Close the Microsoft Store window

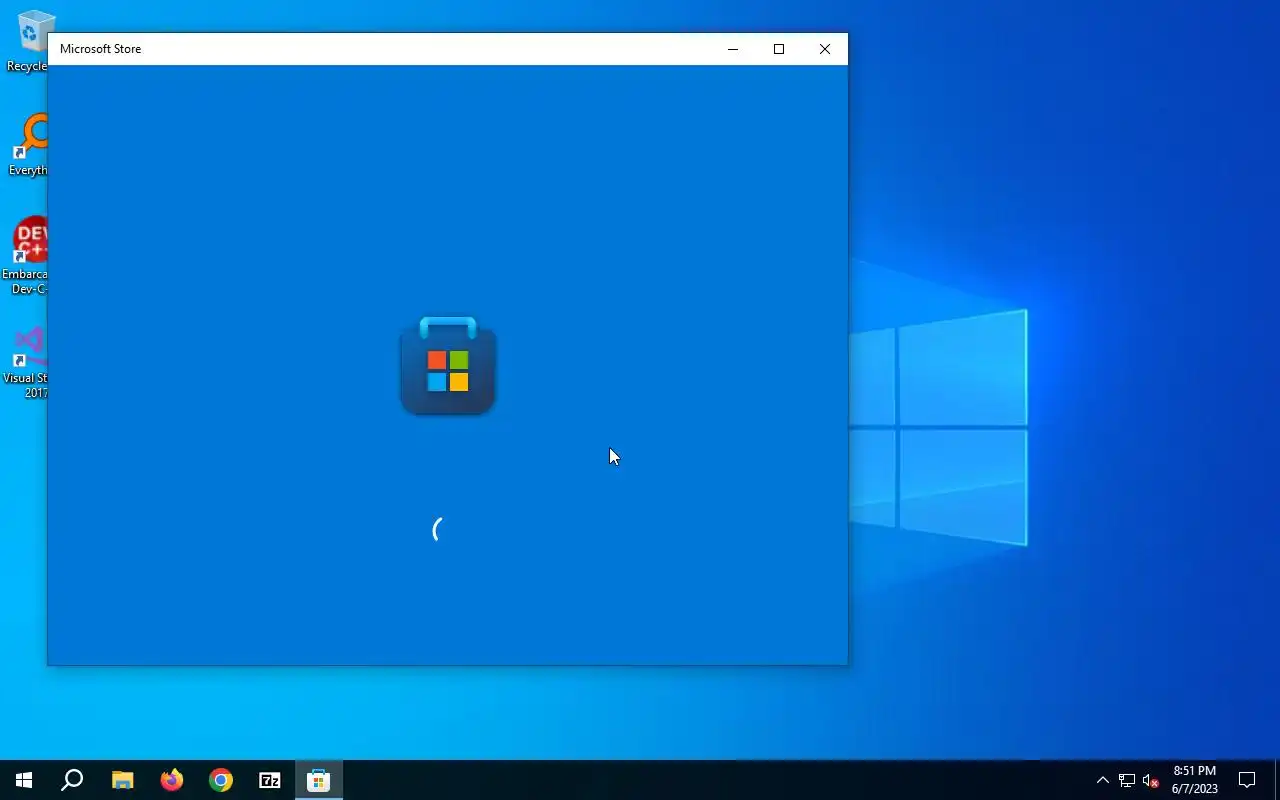tap(825, 49)
